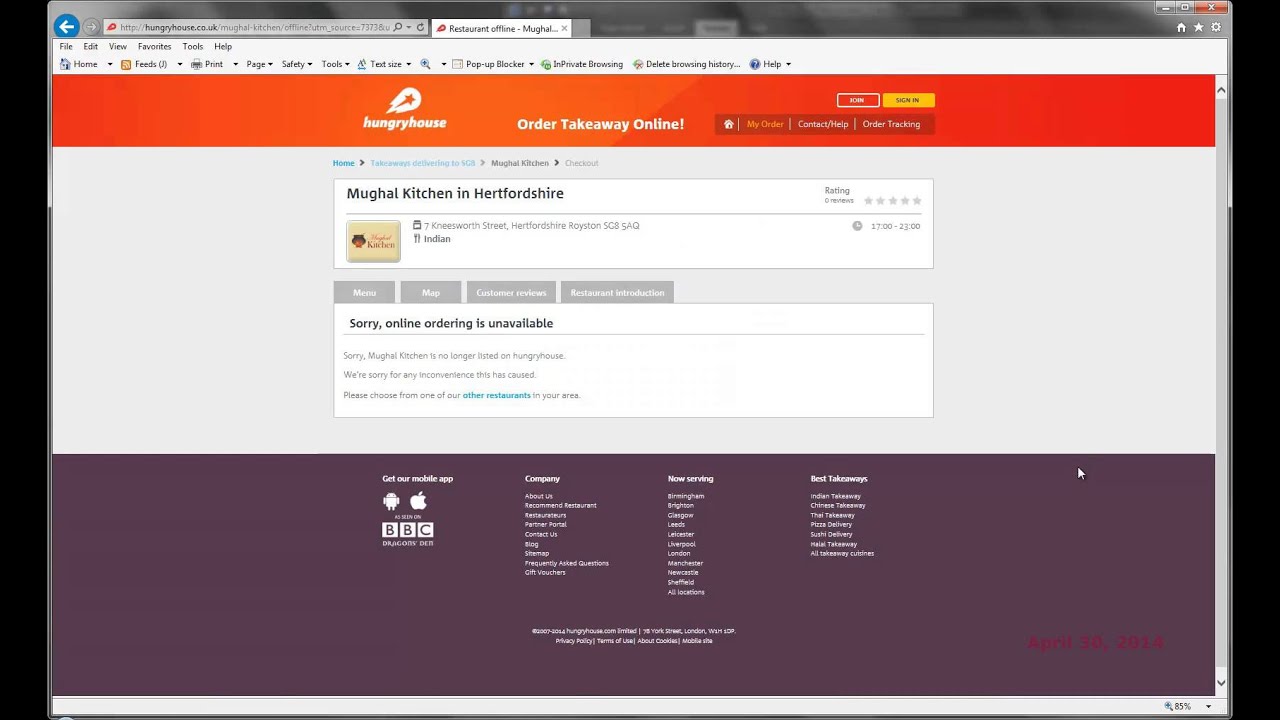Open Contact/Help in site navigation
This screenshot has width=1280, height=720.
[823, 124]
